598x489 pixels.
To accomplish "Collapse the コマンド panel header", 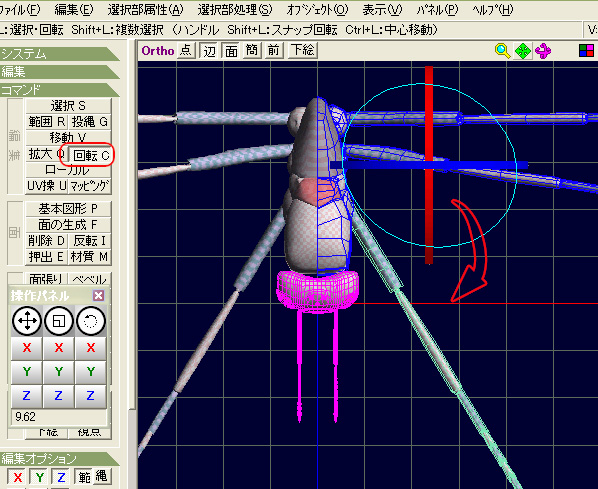I will 59,90.
